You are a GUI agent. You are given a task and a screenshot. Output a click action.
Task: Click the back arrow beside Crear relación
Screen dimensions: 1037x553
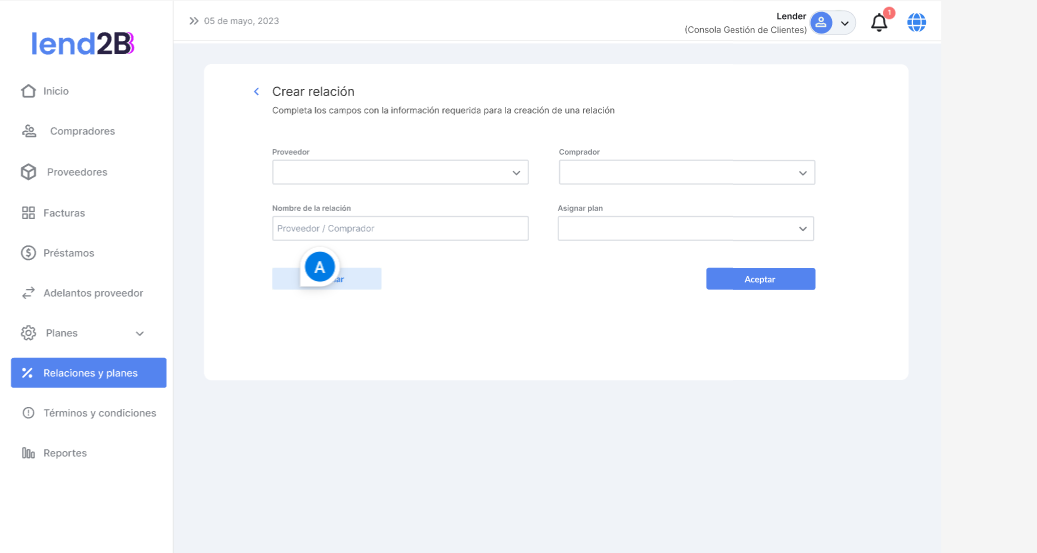tap(256, 92)
